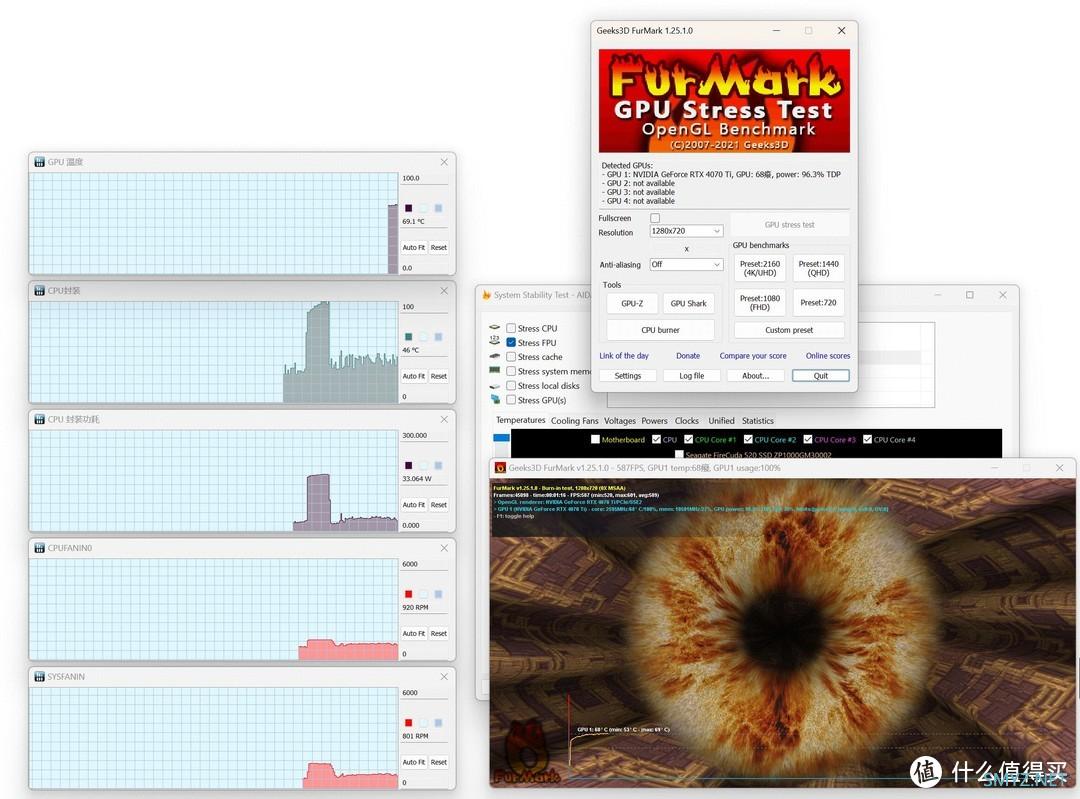Open the Anti-aliasing dropdown set to Off
Image resolution: width=1080 pixels, height=799 pixels.
tap(686, 264)
